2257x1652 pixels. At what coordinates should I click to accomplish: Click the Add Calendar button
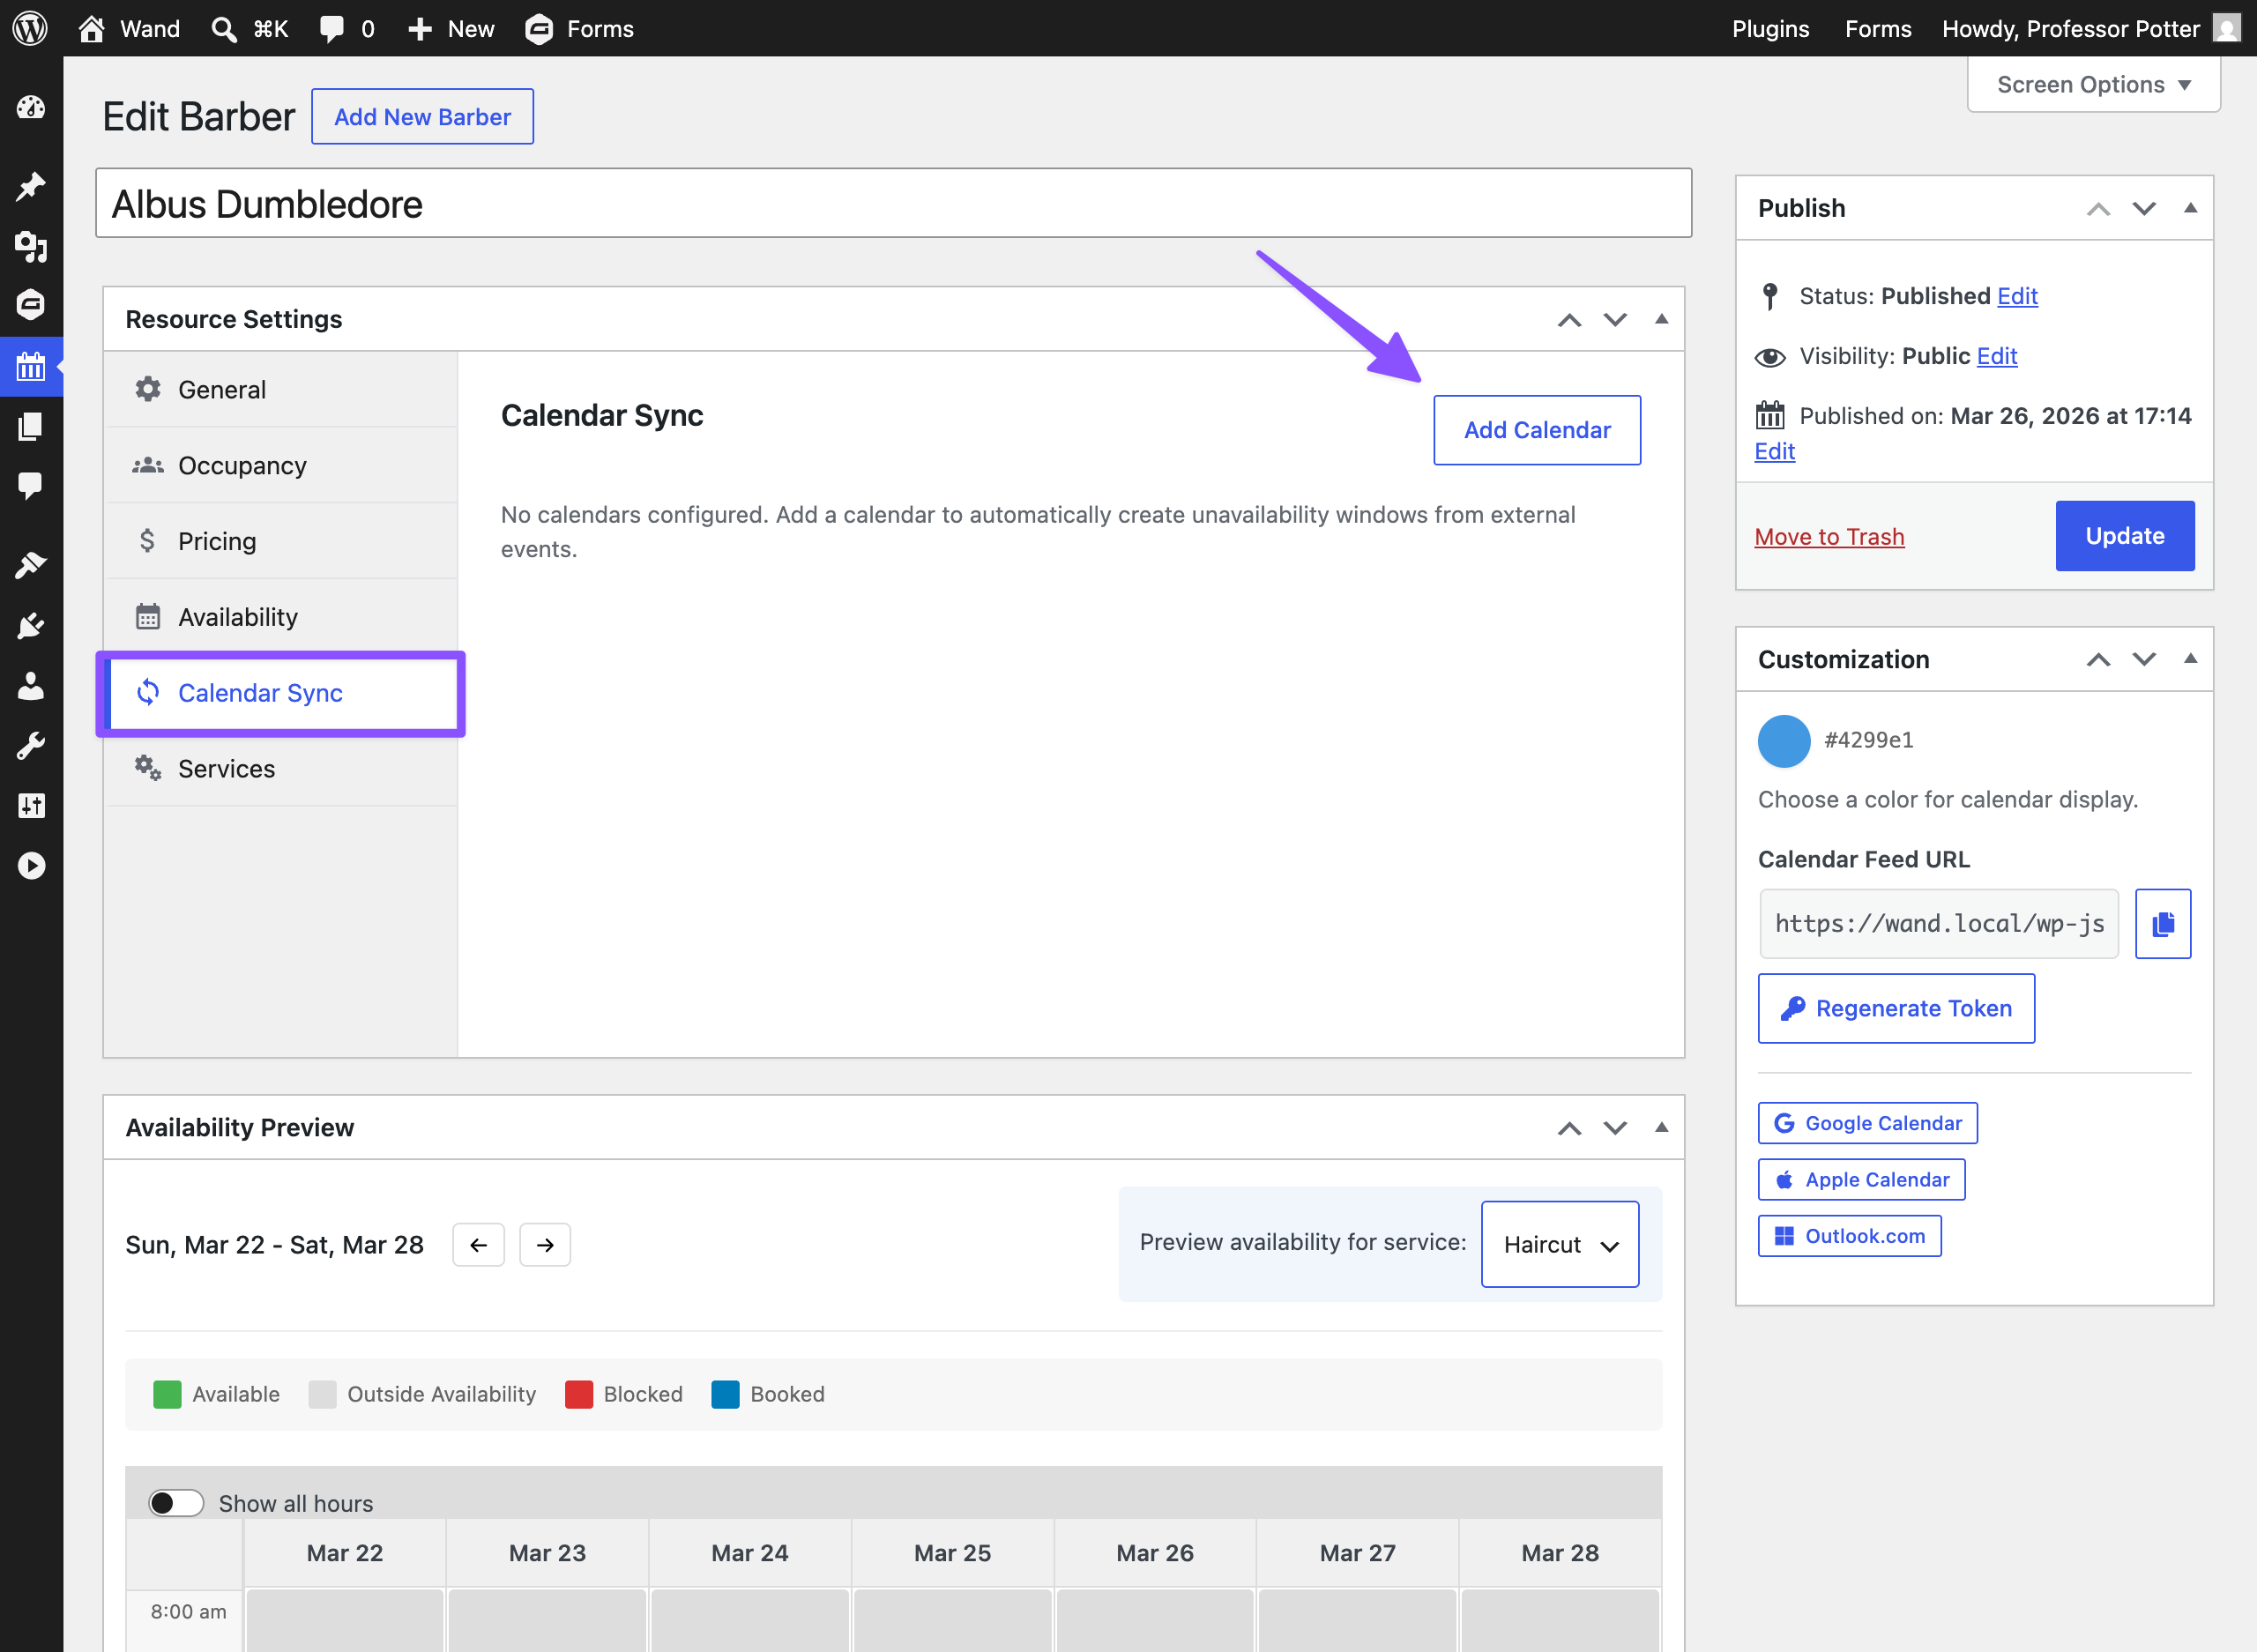tap(1536, 430)
